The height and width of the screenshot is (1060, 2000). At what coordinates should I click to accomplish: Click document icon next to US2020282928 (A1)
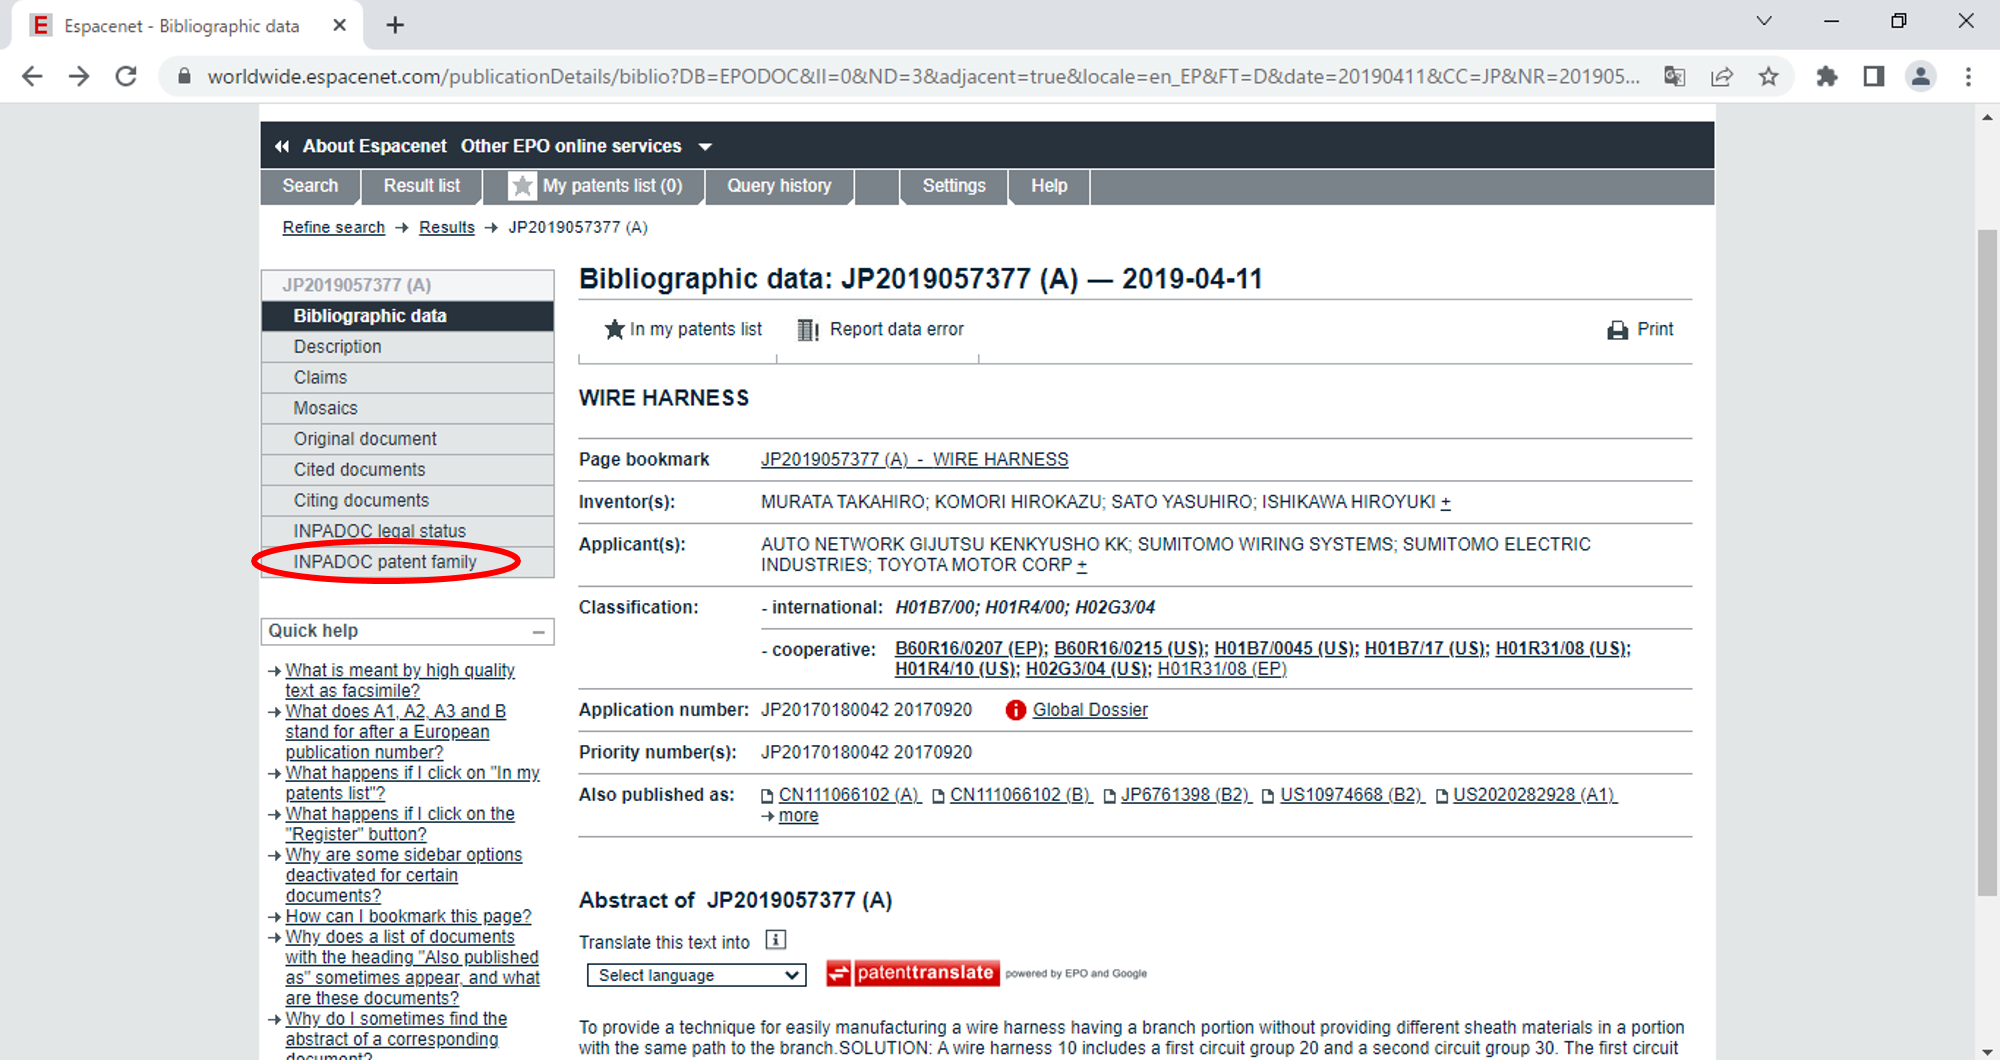1441,796
